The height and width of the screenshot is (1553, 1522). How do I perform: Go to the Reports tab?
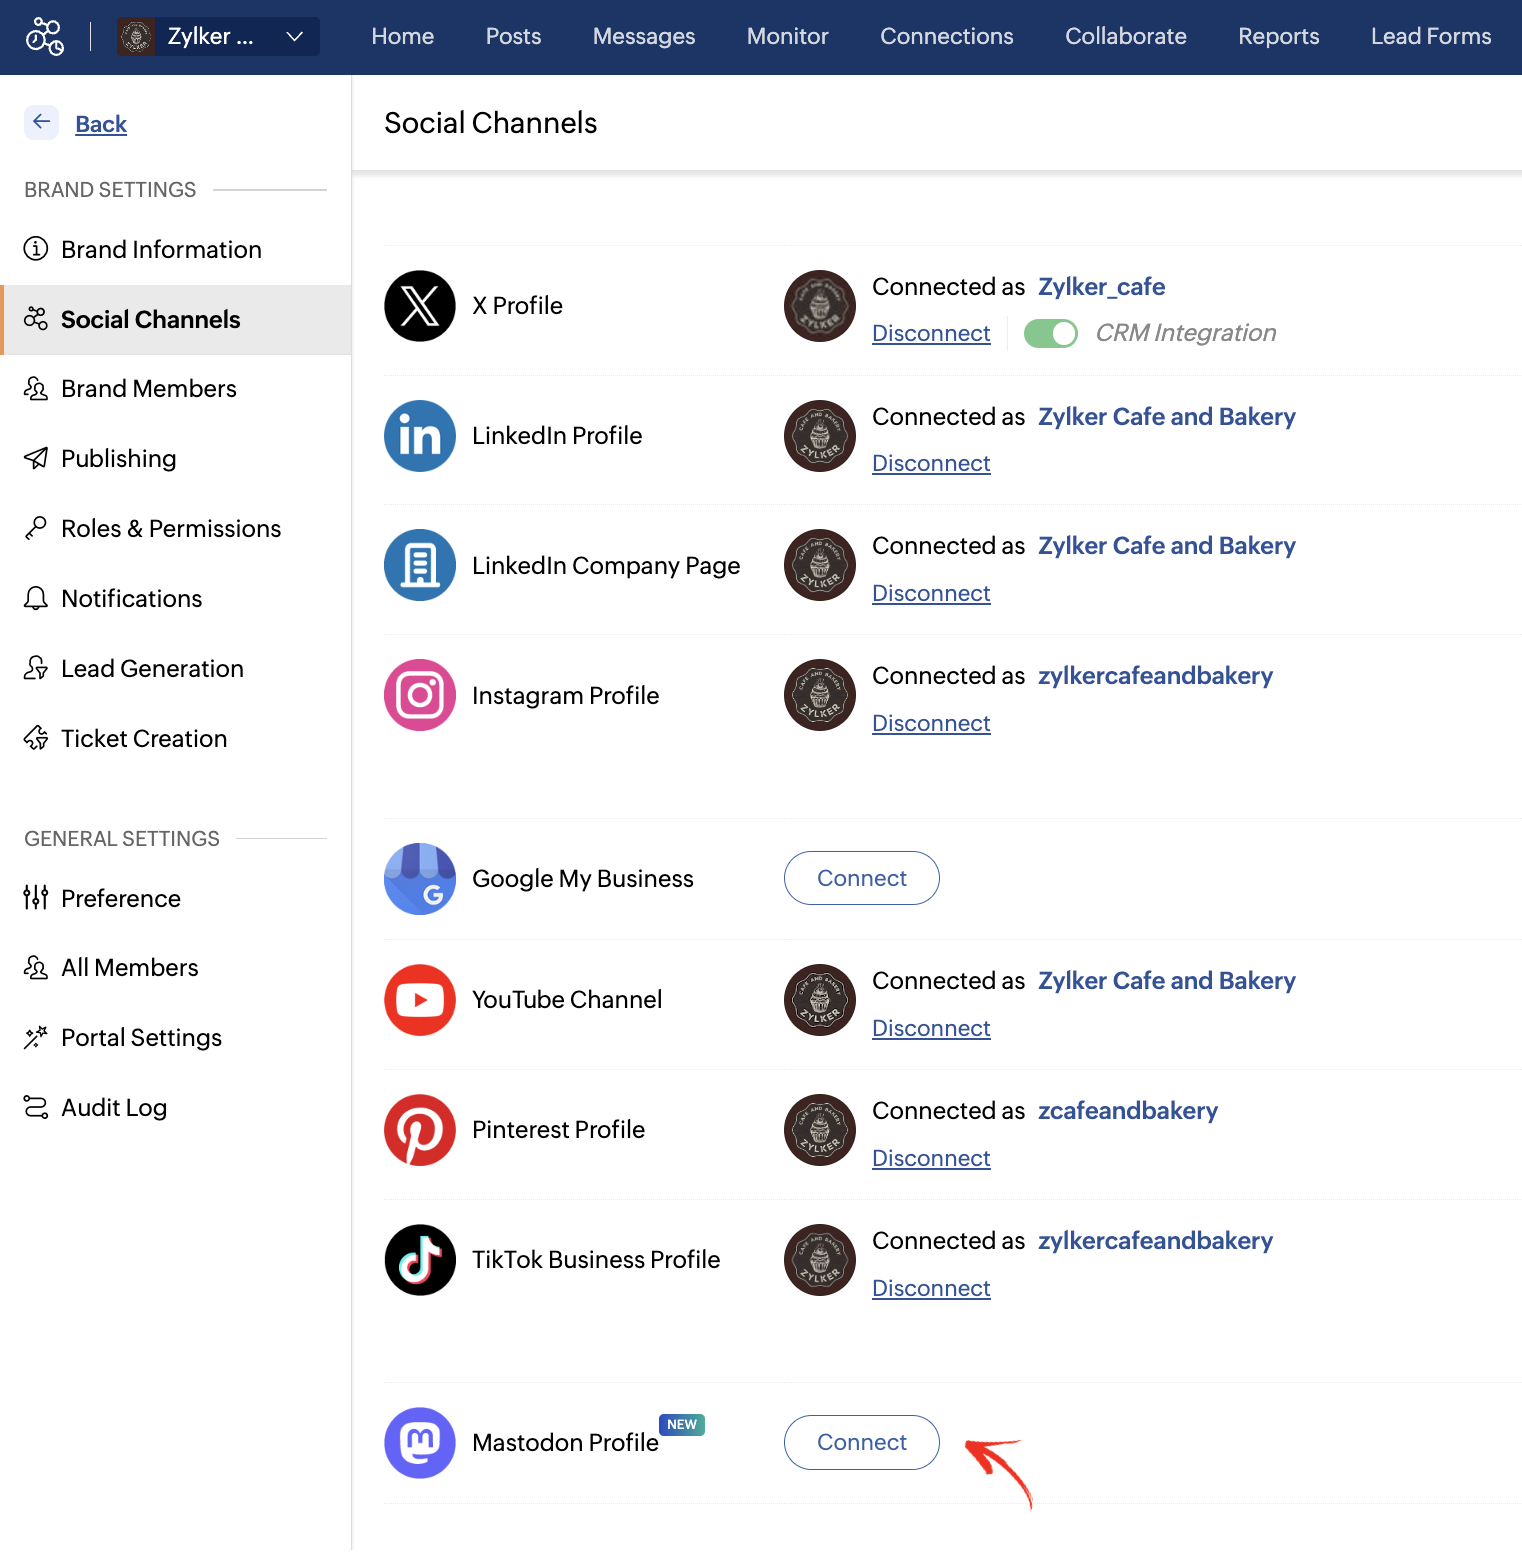[x=1278, y=37]
